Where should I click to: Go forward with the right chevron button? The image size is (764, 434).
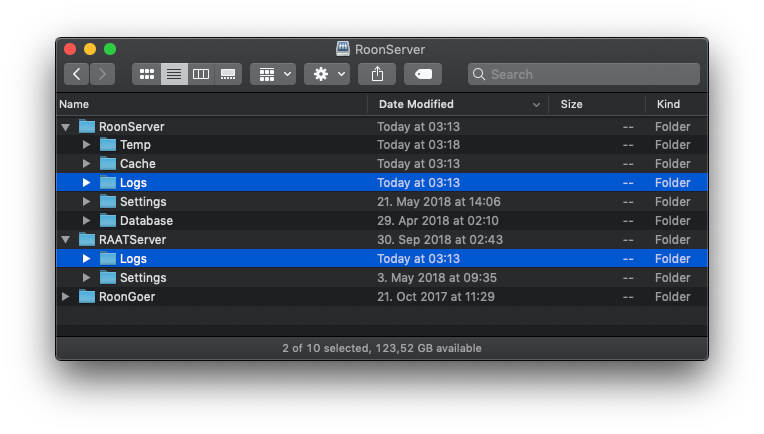point(102,74)
